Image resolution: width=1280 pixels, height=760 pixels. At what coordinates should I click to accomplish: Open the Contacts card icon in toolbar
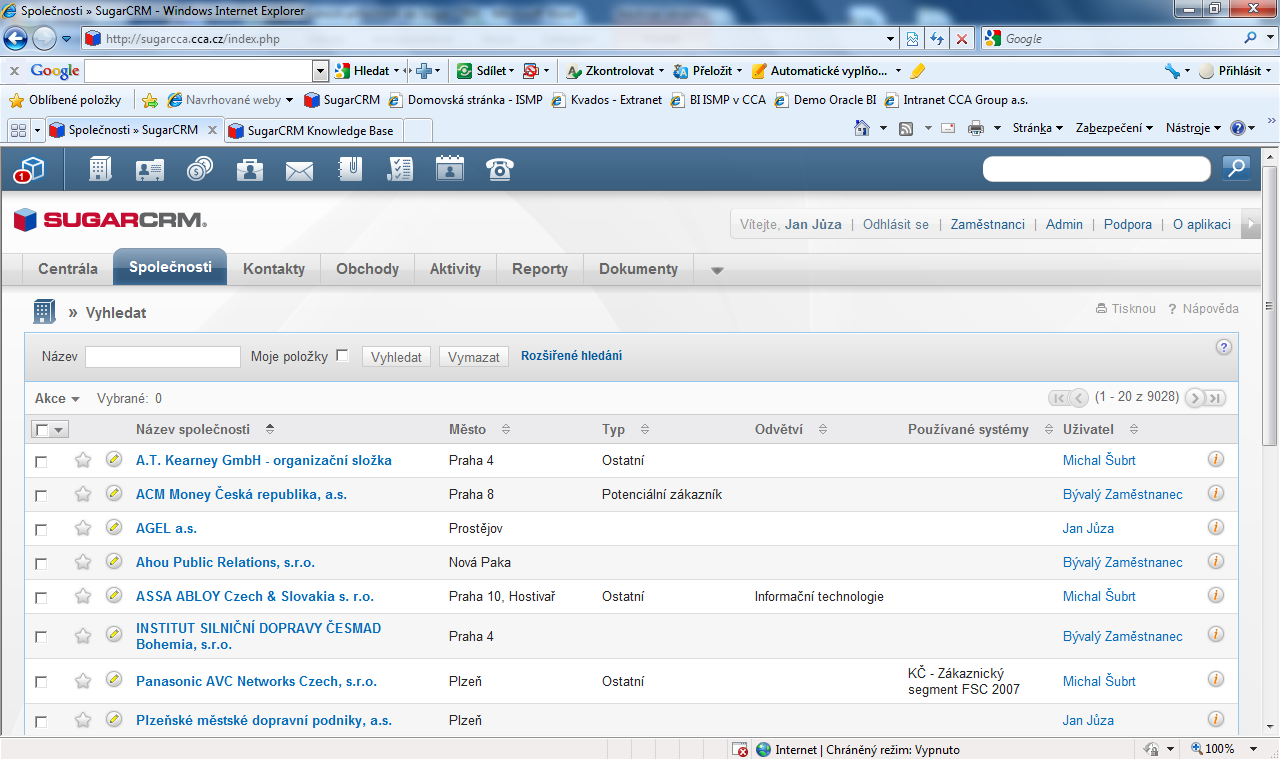coord(150,169)
